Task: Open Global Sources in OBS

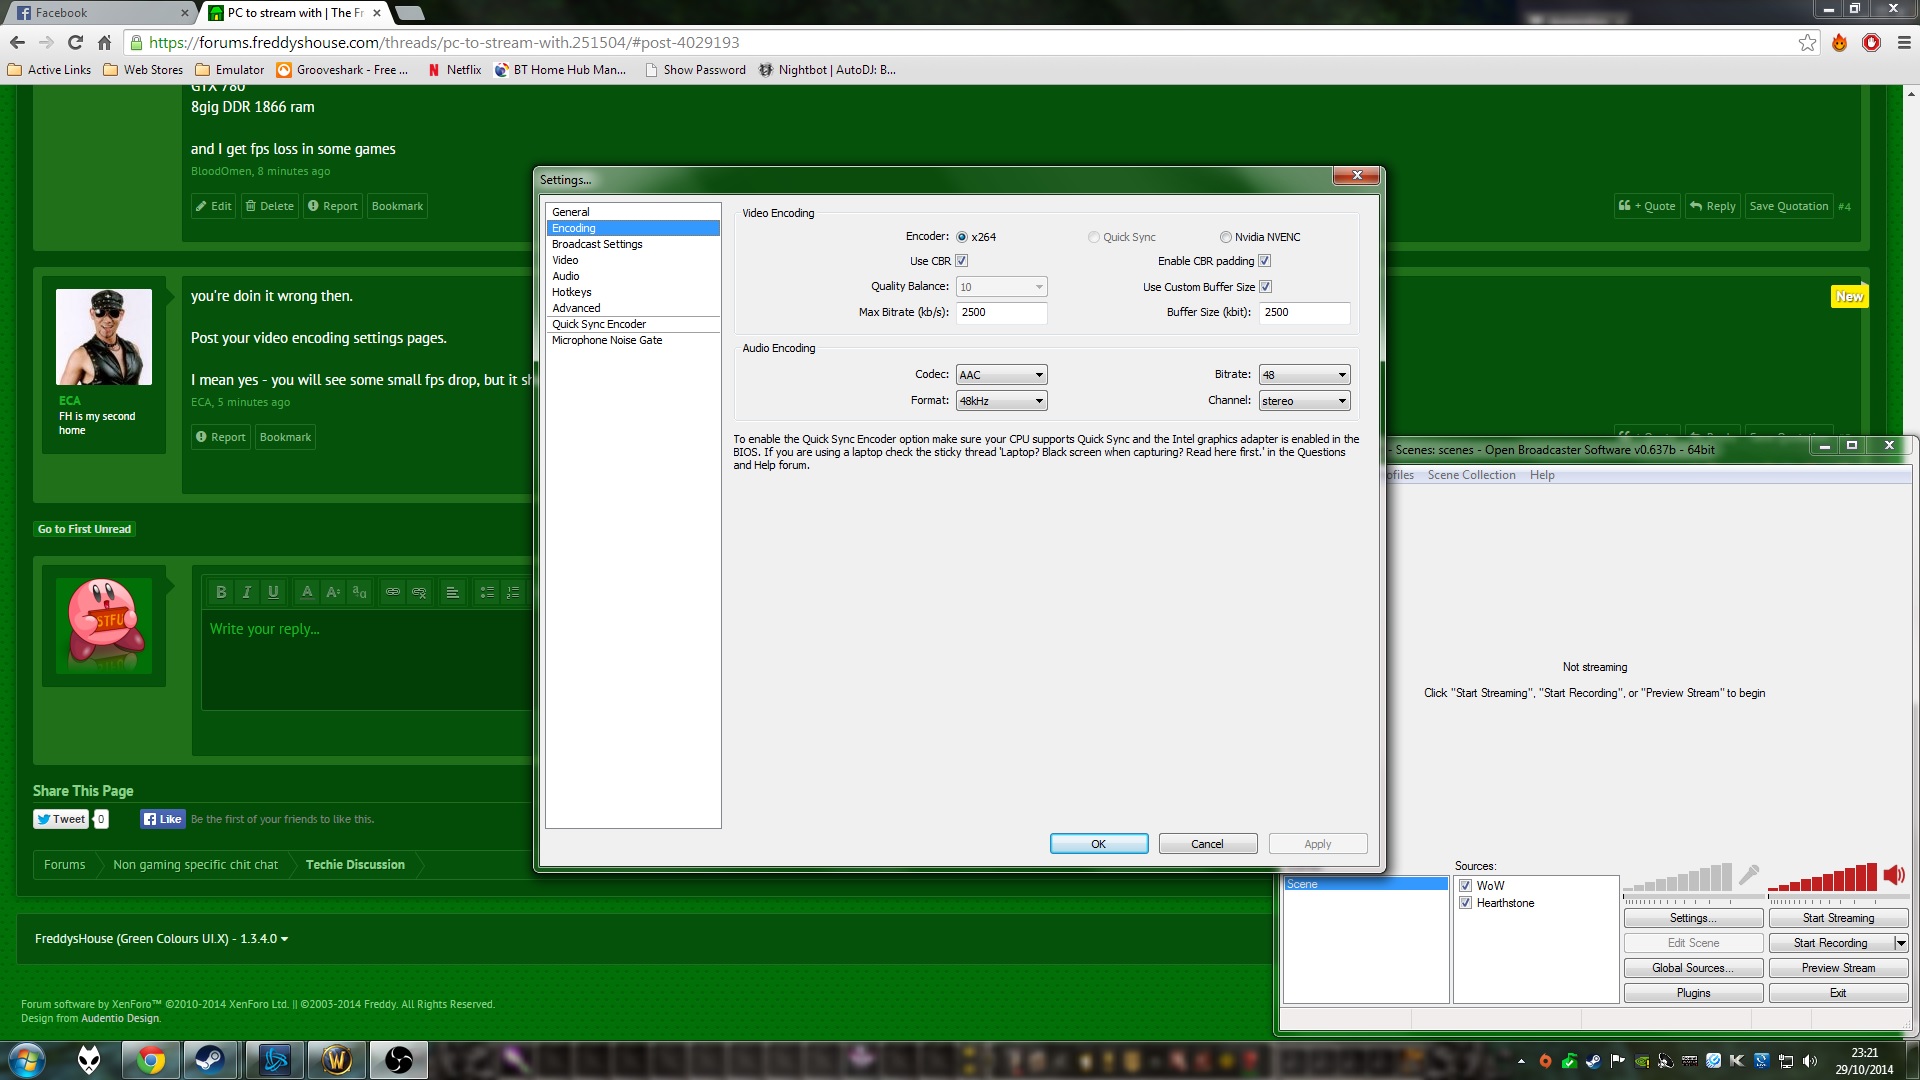Action: 1693,968
